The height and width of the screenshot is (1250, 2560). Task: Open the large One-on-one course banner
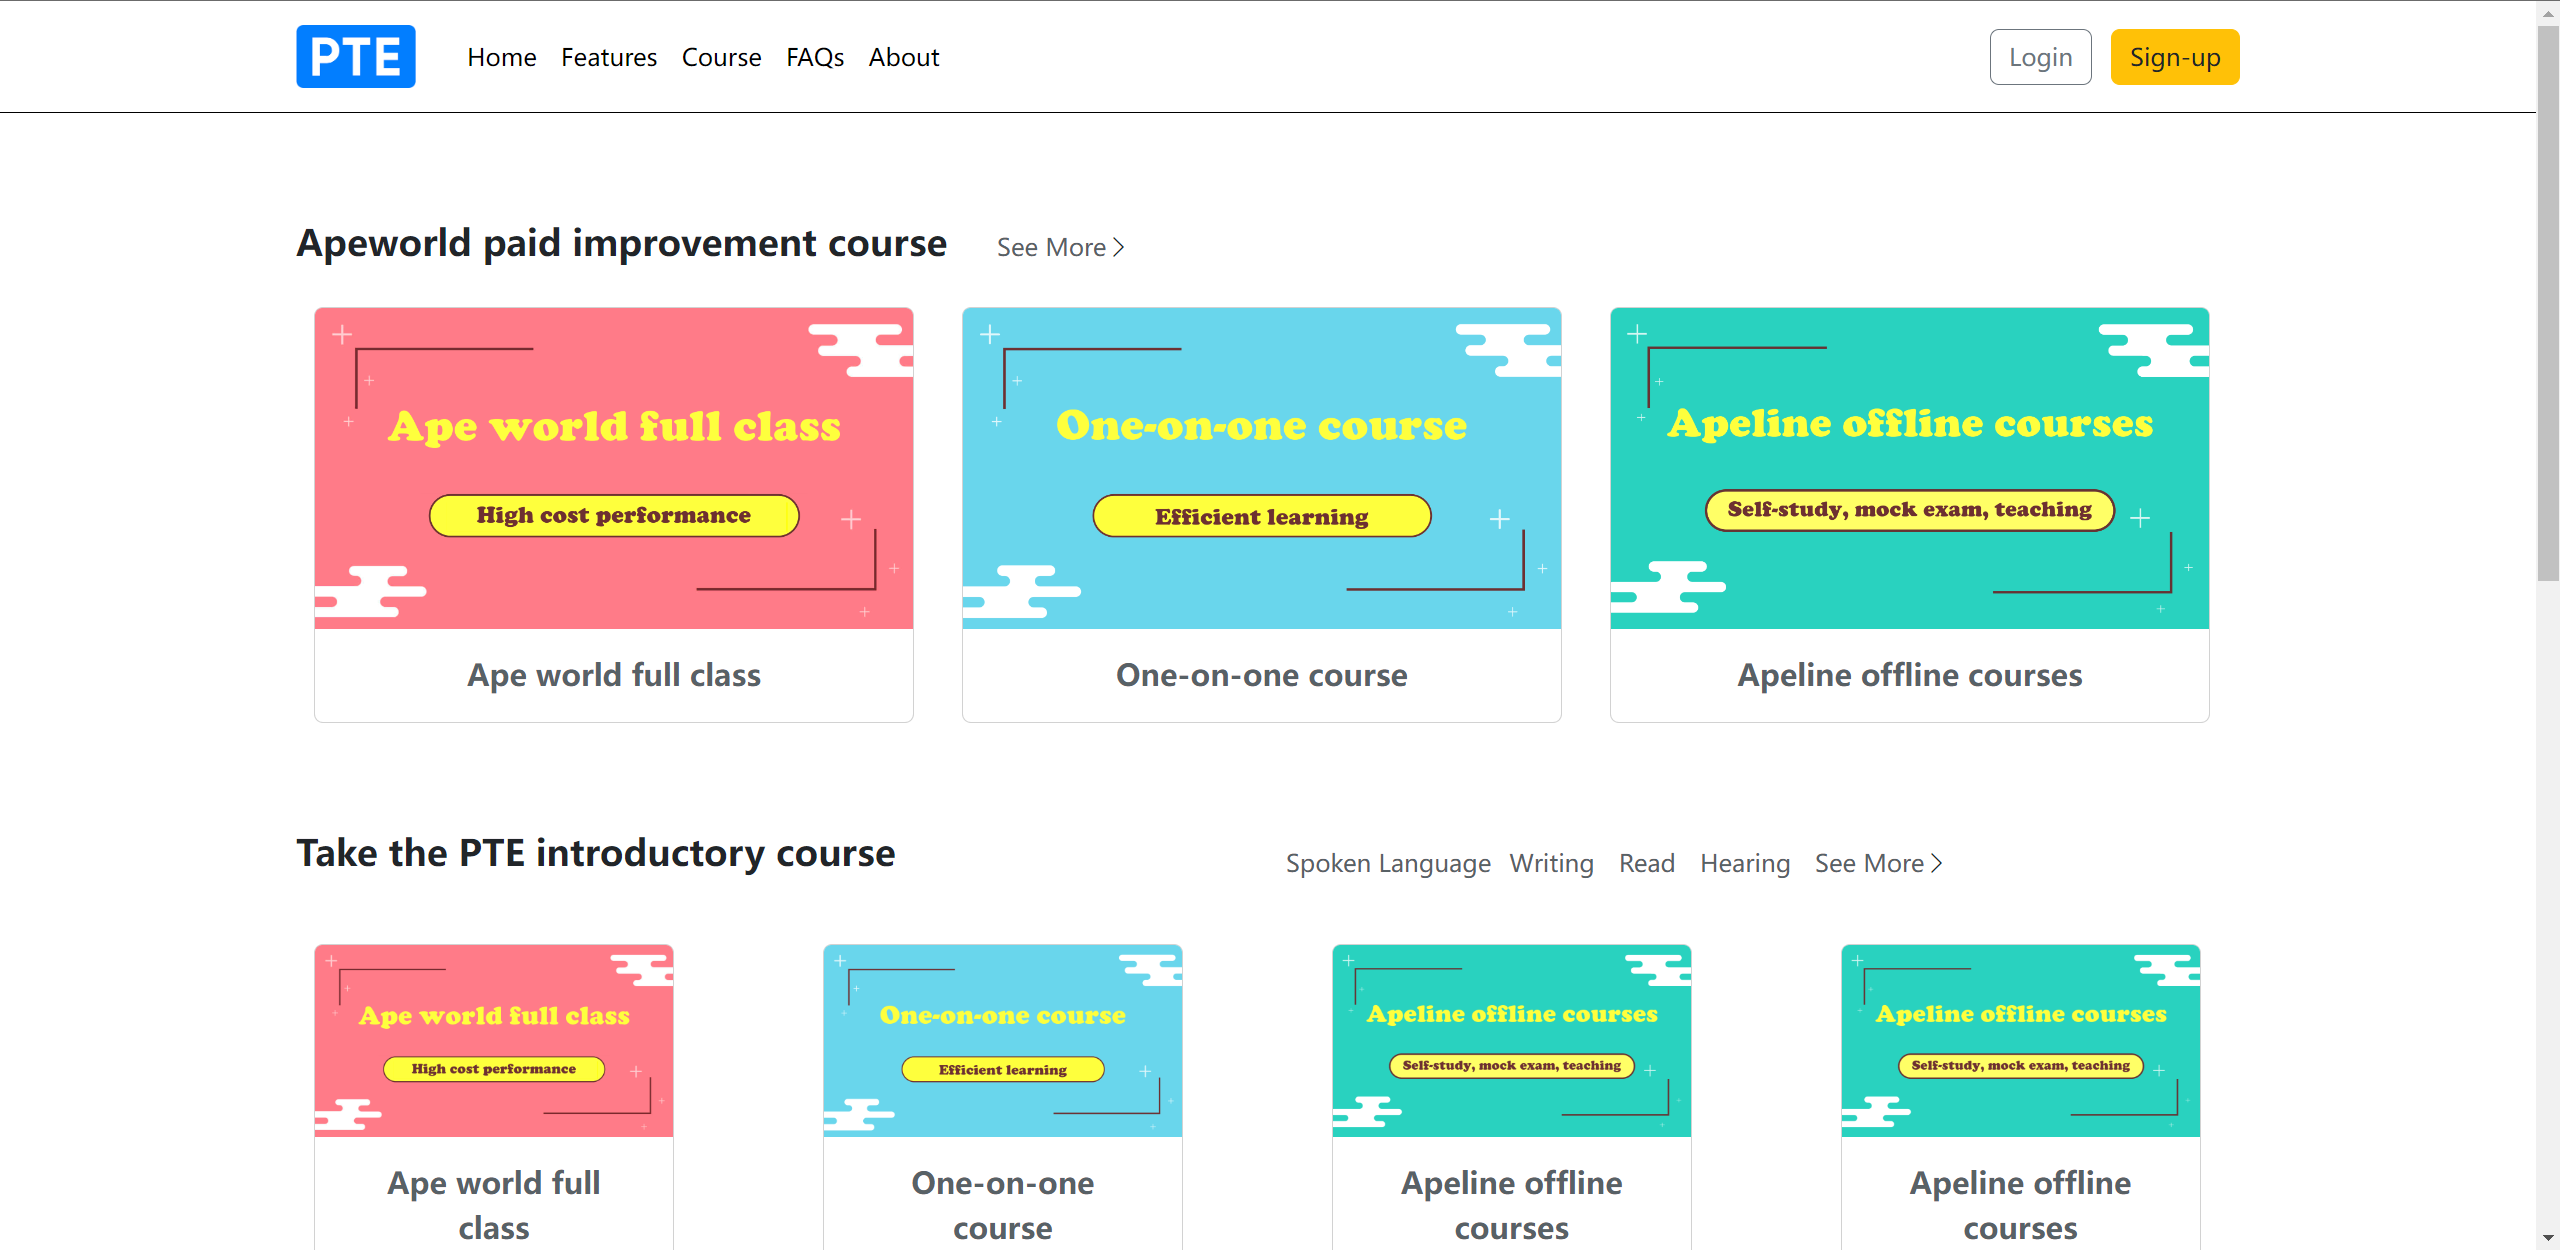coord(1262,468)
